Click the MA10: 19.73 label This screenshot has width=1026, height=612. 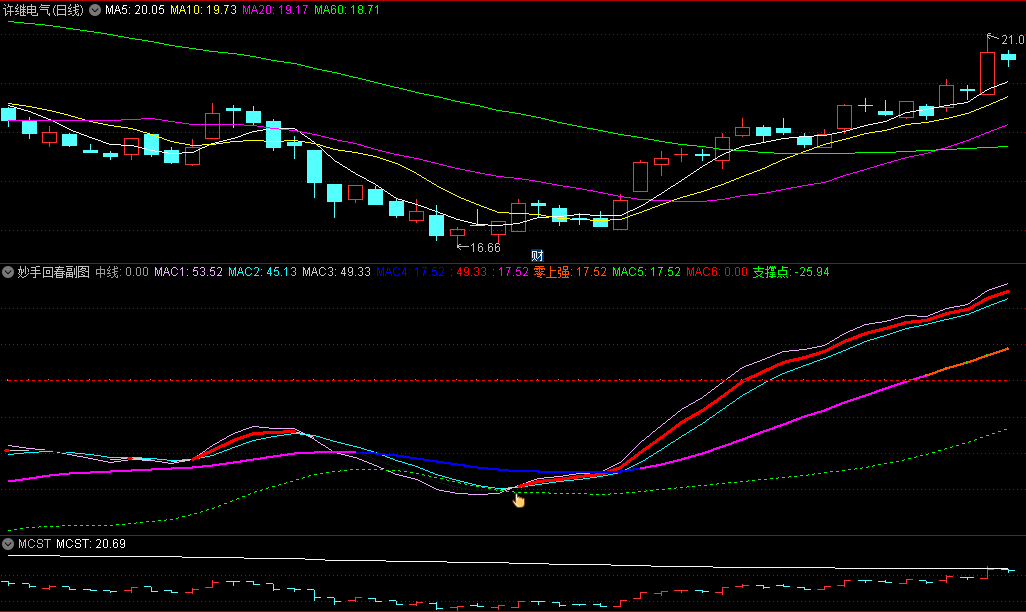tap(203, 10)
